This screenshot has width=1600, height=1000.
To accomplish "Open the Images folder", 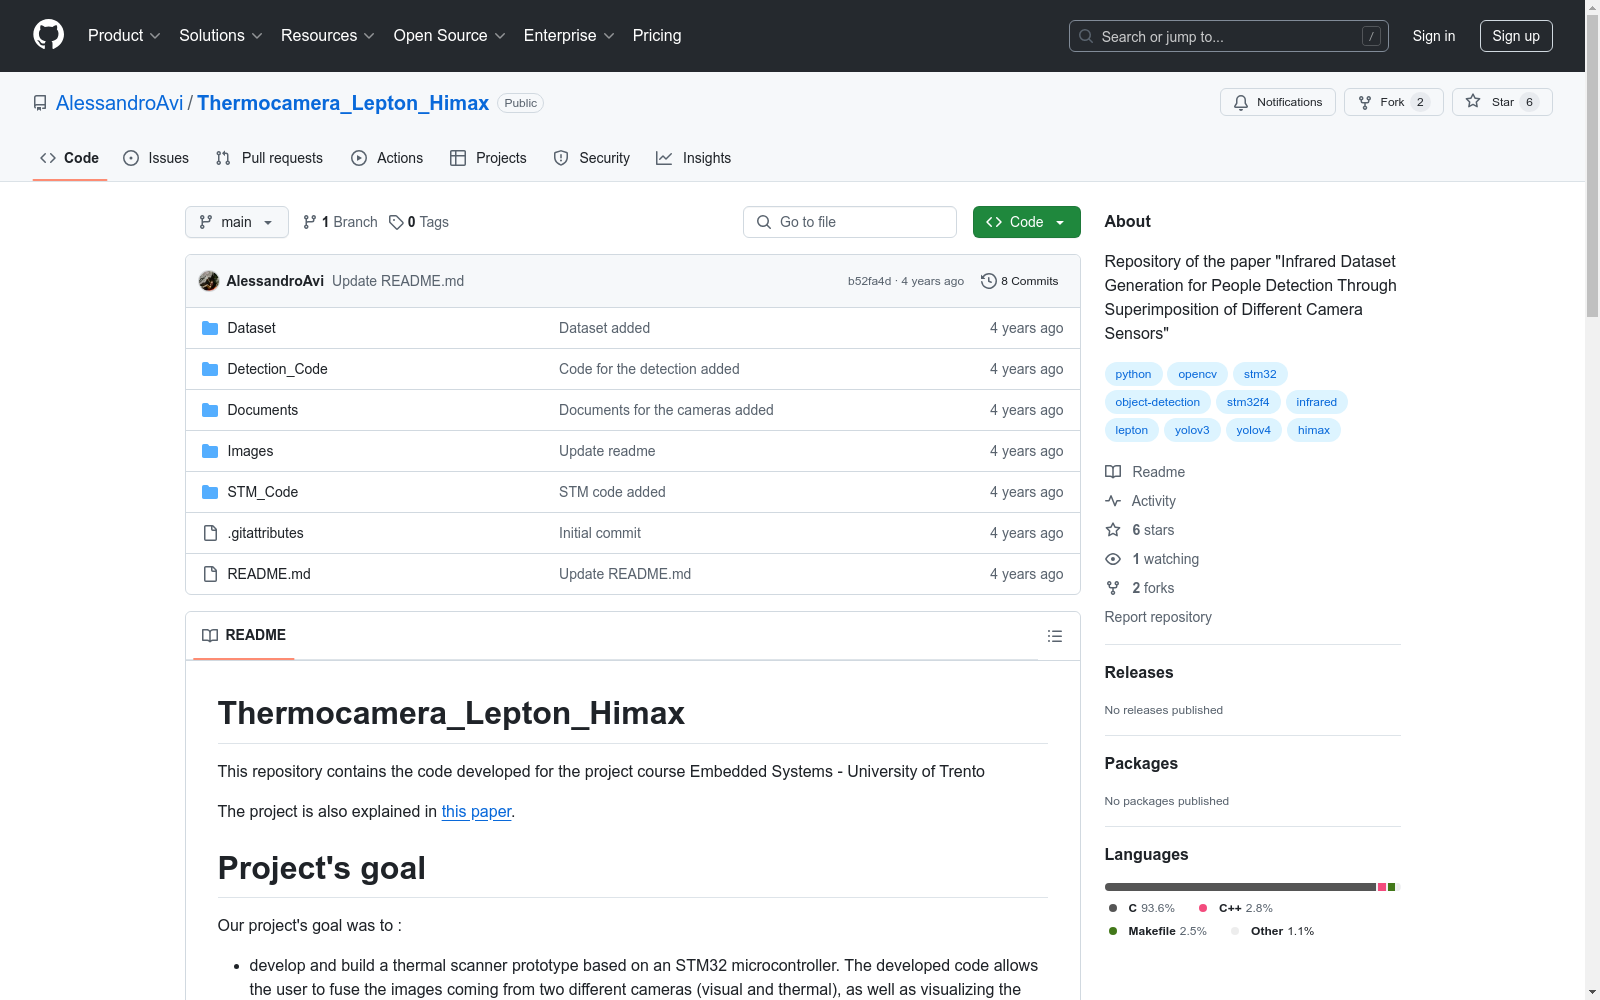I will coord(250,451).
